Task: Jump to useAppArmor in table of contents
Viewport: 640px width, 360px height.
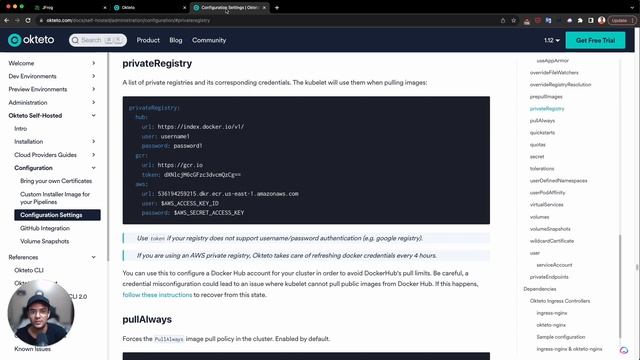Action: tap(552, 60)
